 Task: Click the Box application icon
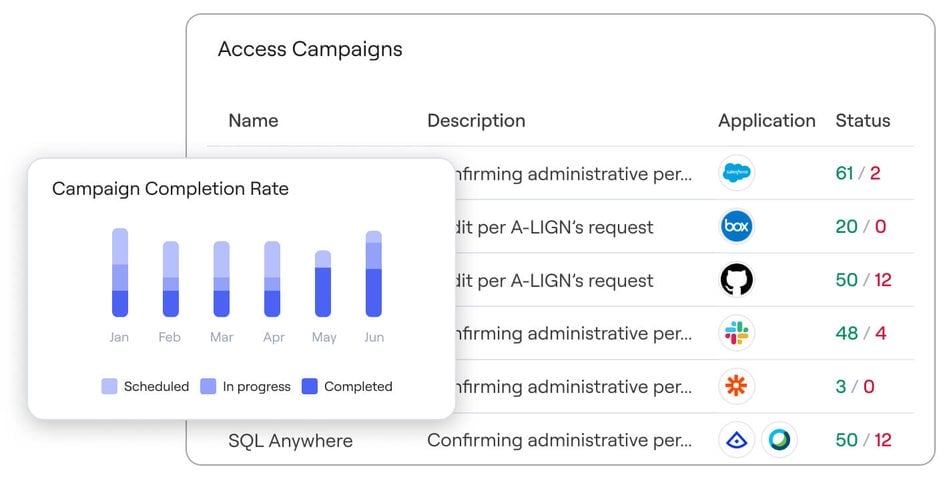click(x=736, y=226)
